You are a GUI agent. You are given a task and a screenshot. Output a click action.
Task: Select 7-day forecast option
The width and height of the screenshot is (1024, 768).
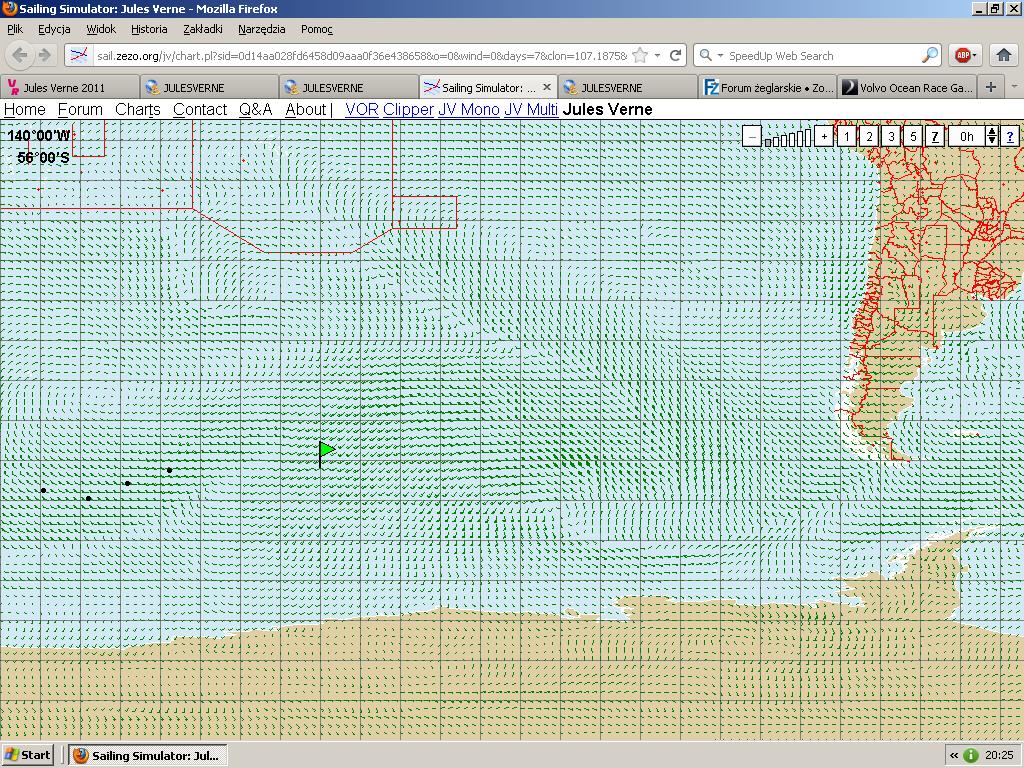(x=935, y=136)
